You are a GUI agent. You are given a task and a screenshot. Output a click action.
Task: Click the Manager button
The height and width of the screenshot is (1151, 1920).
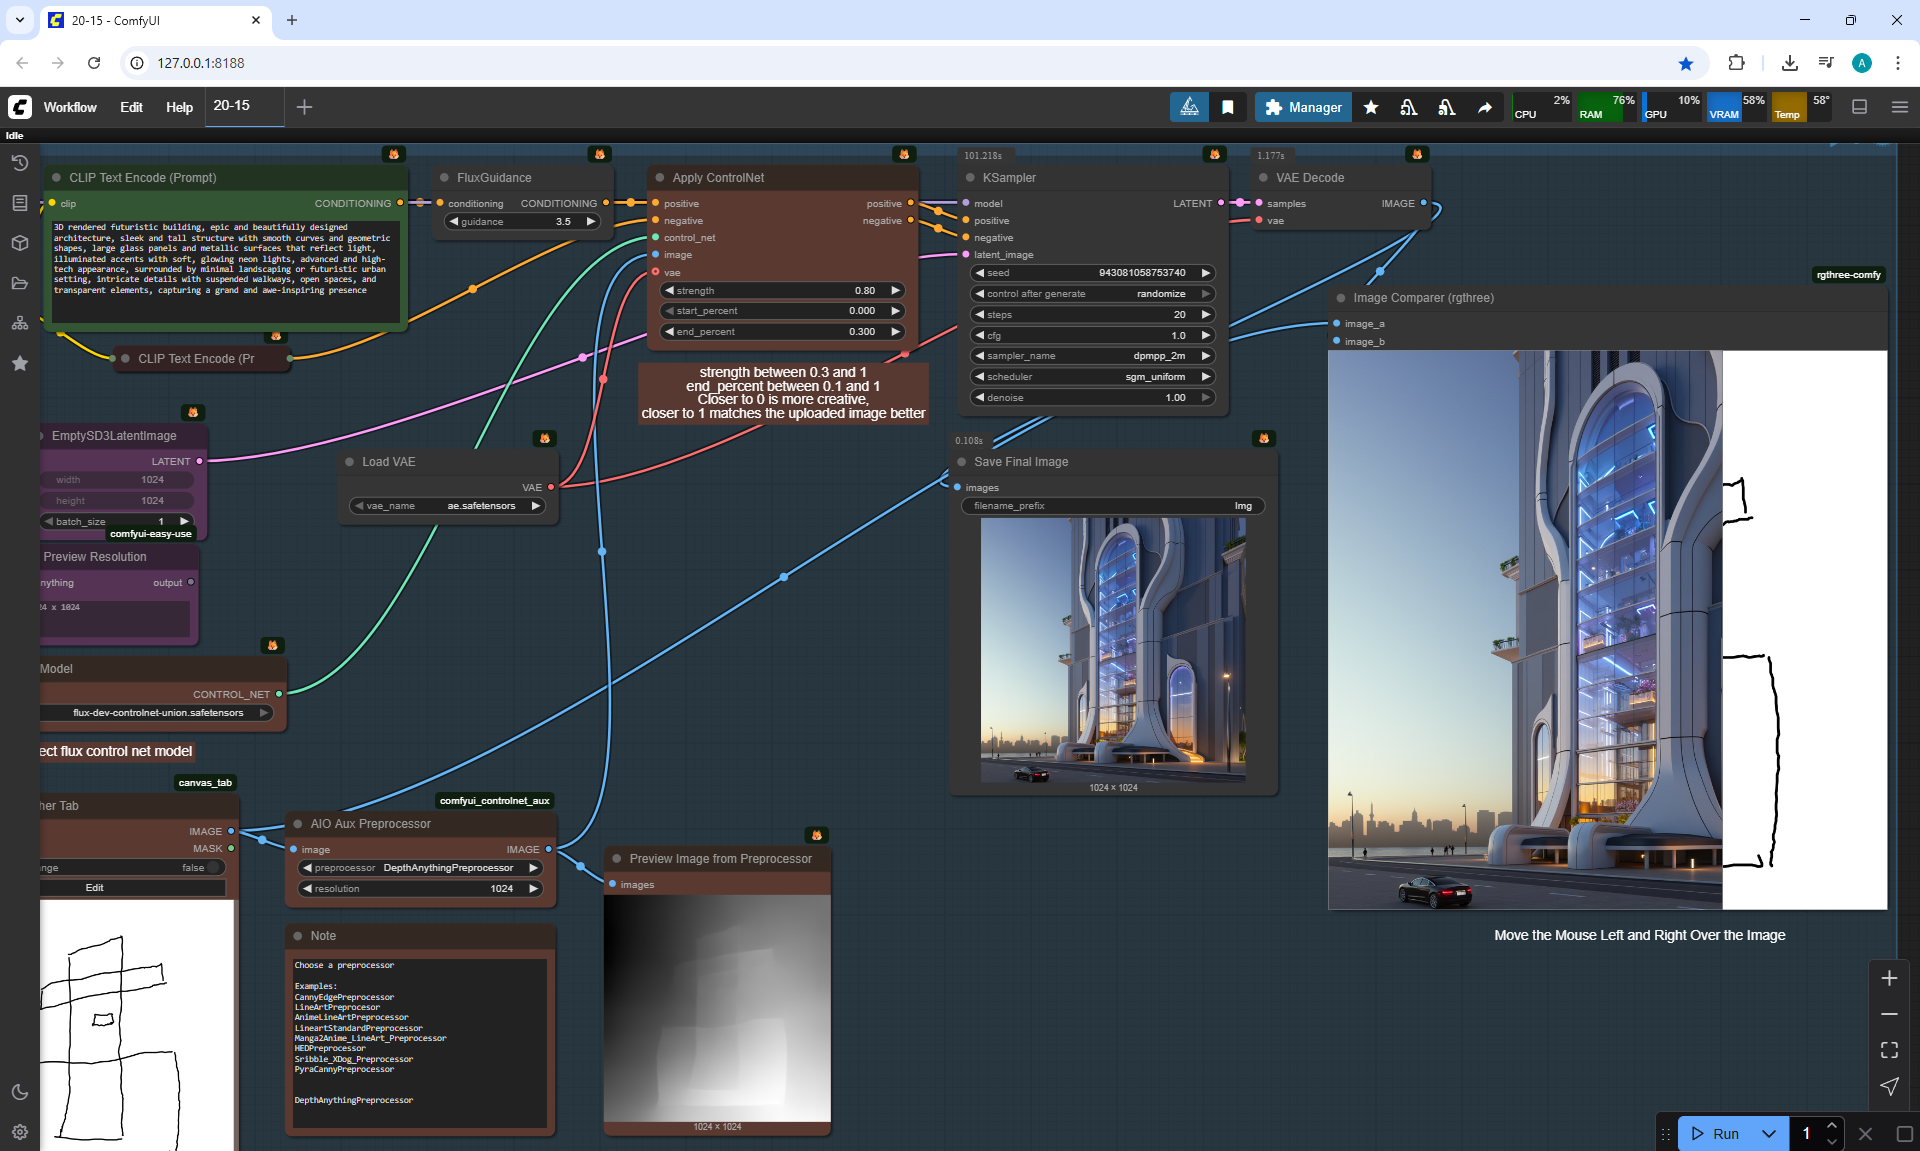click(x=1303, y=107)
